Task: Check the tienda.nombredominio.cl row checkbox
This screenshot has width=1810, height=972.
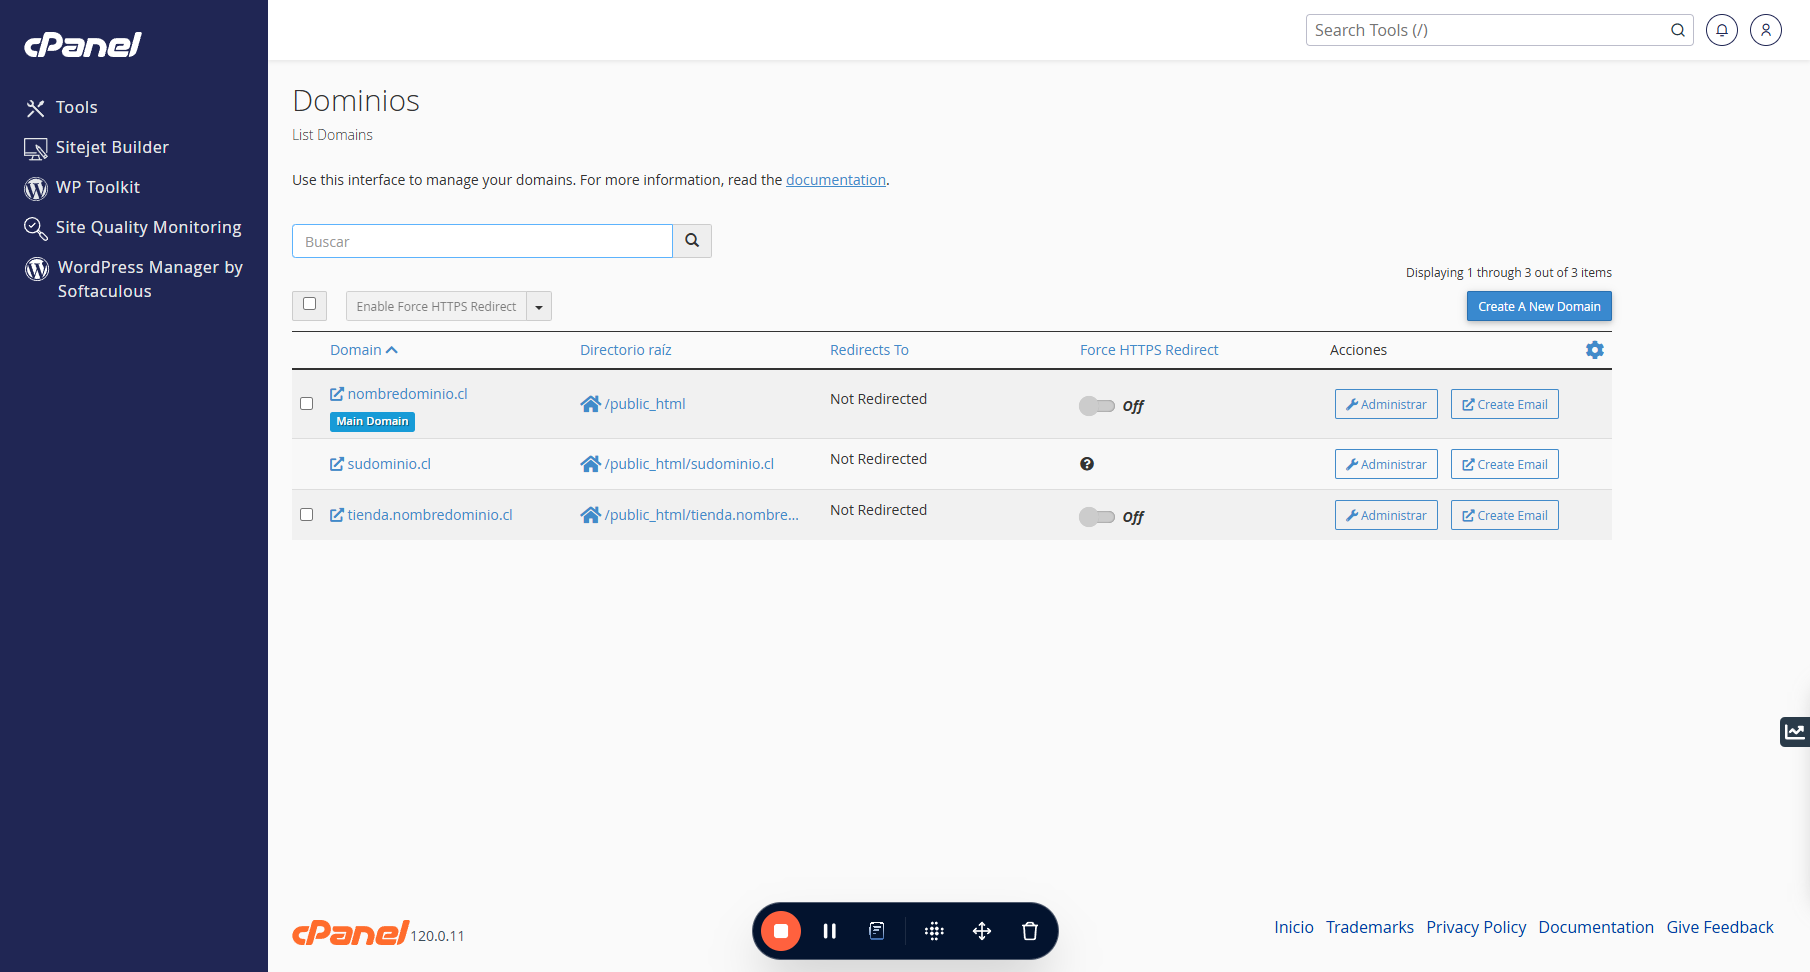Action: pos(307,515)
